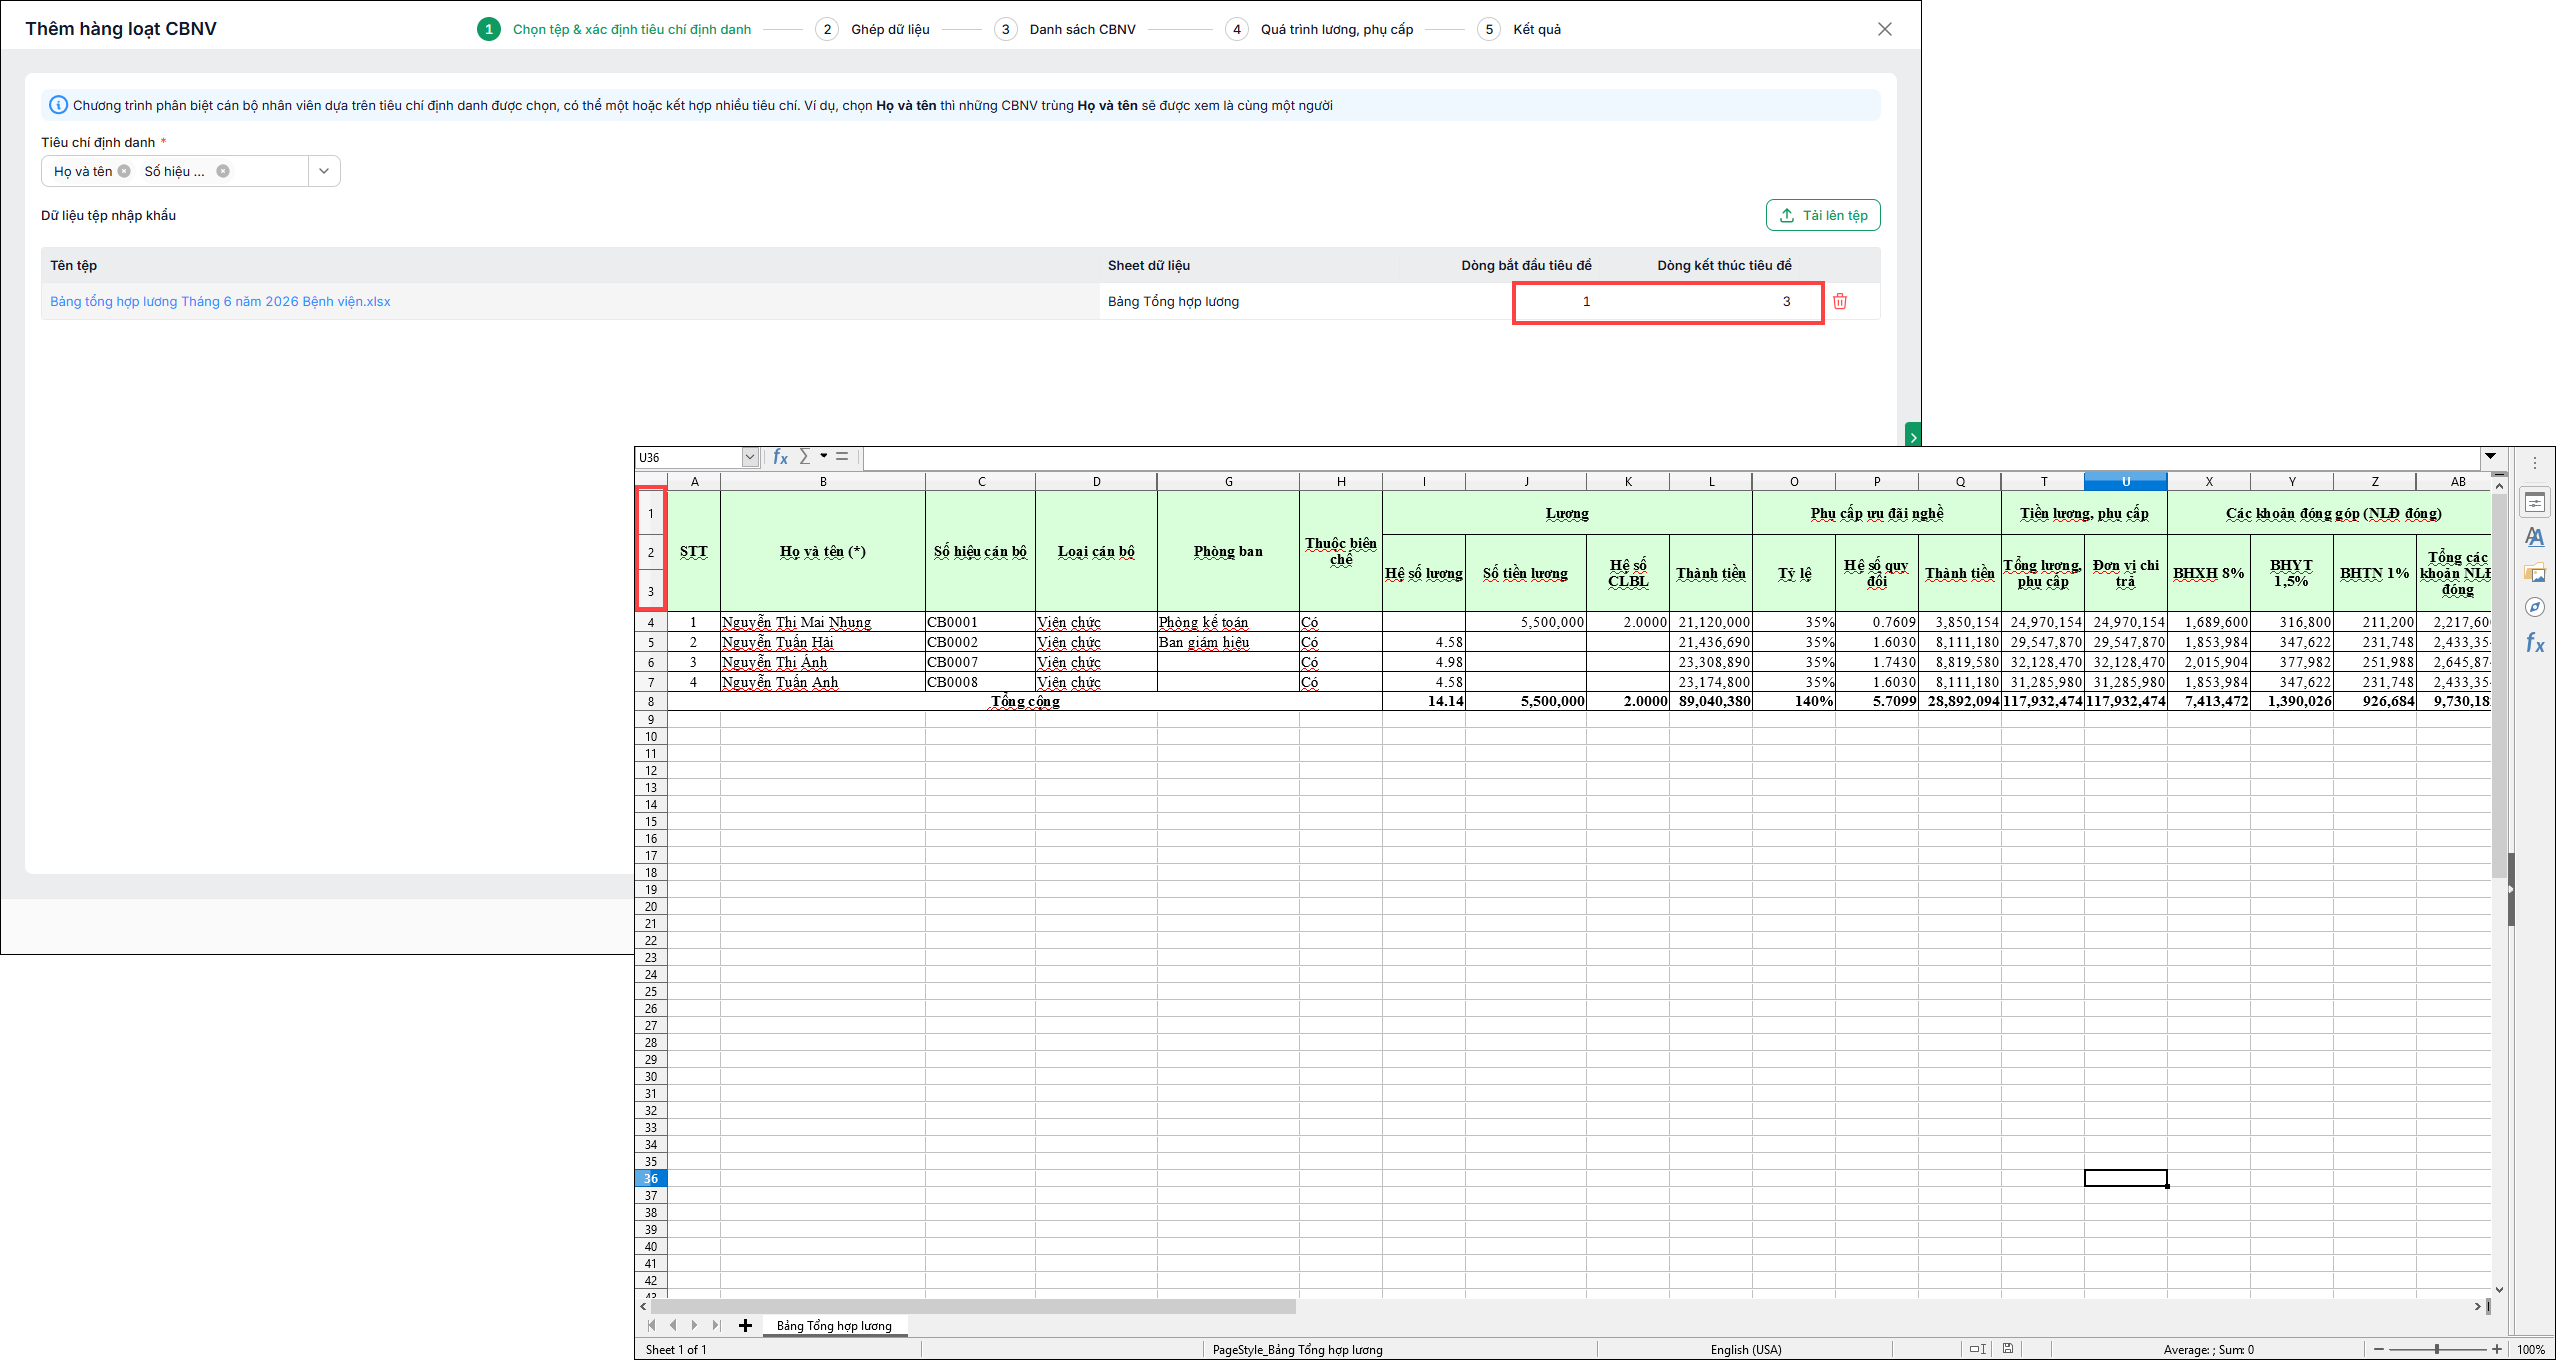Select cell 'CB0007' in column C
Screen dimensions: 2556x1360
pos(980,662)
